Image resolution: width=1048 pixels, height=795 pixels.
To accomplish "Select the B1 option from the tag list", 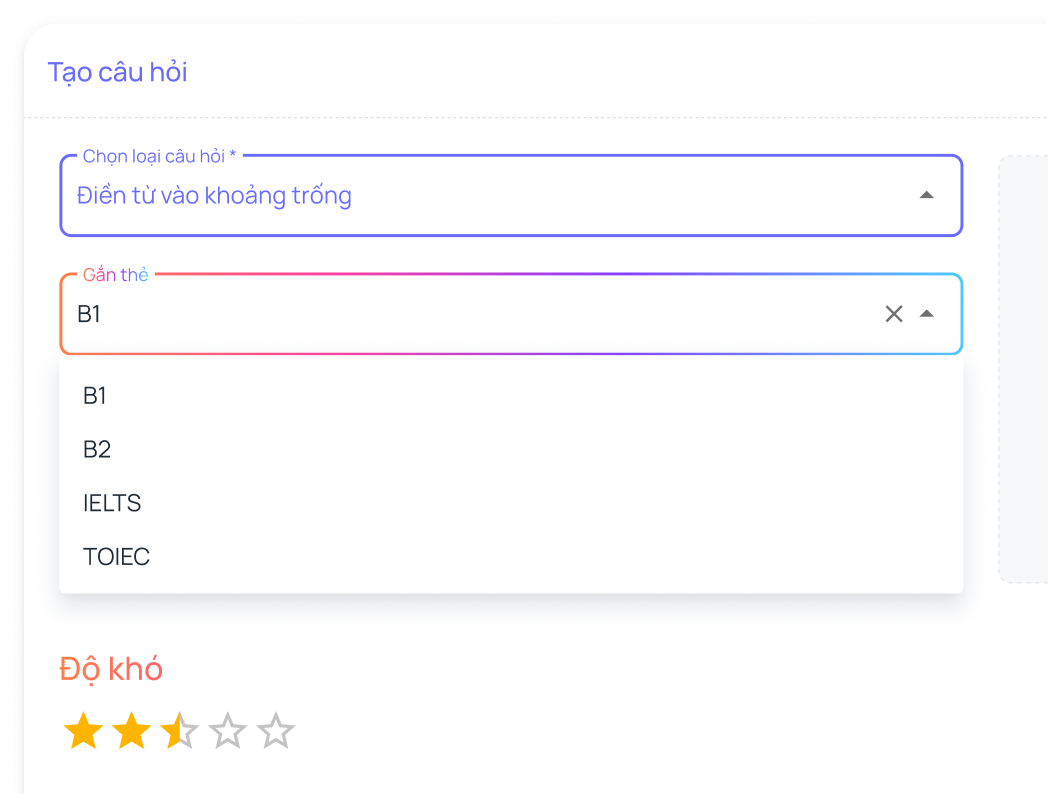I will [x=95, y=396].
